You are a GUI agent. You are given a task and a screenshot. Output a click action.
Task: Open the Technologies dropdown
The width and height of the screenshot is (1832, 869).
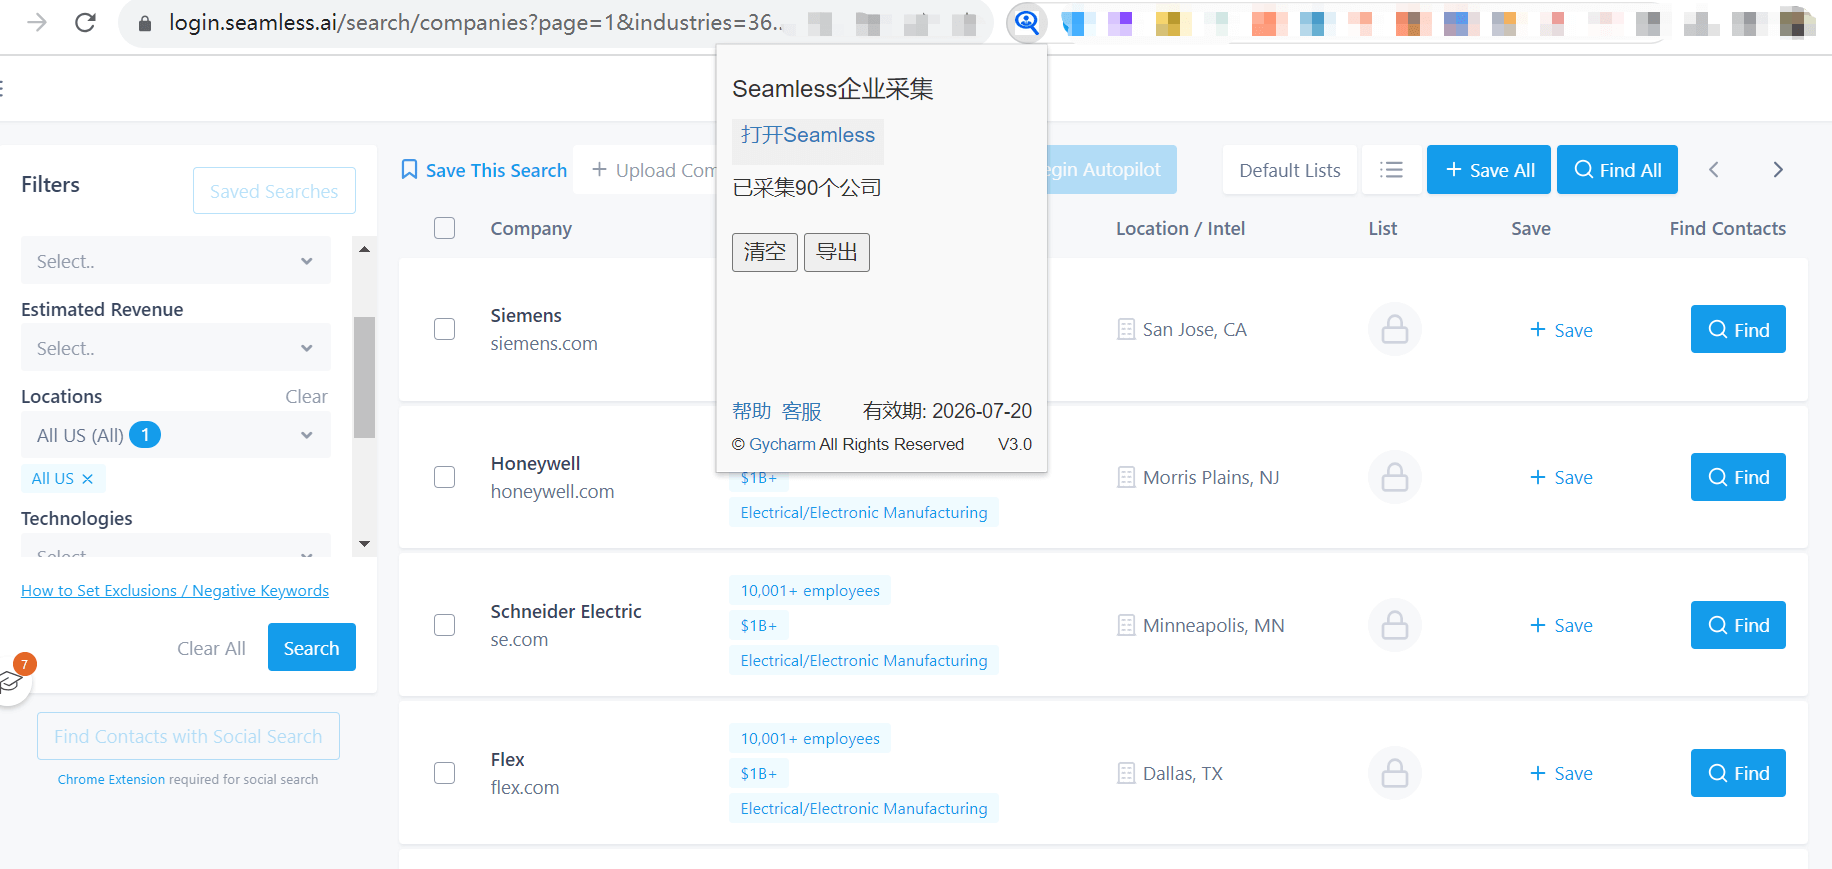[176, 547]
